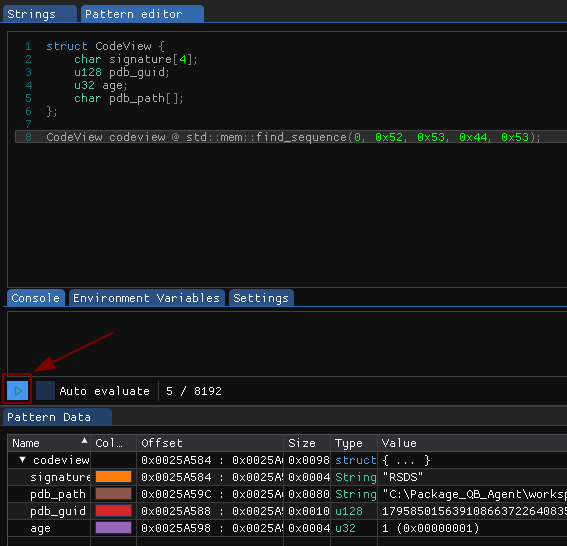567x546 pixels.
Task: Click the pdb_guid u128 value
Action: coord(474,511)
